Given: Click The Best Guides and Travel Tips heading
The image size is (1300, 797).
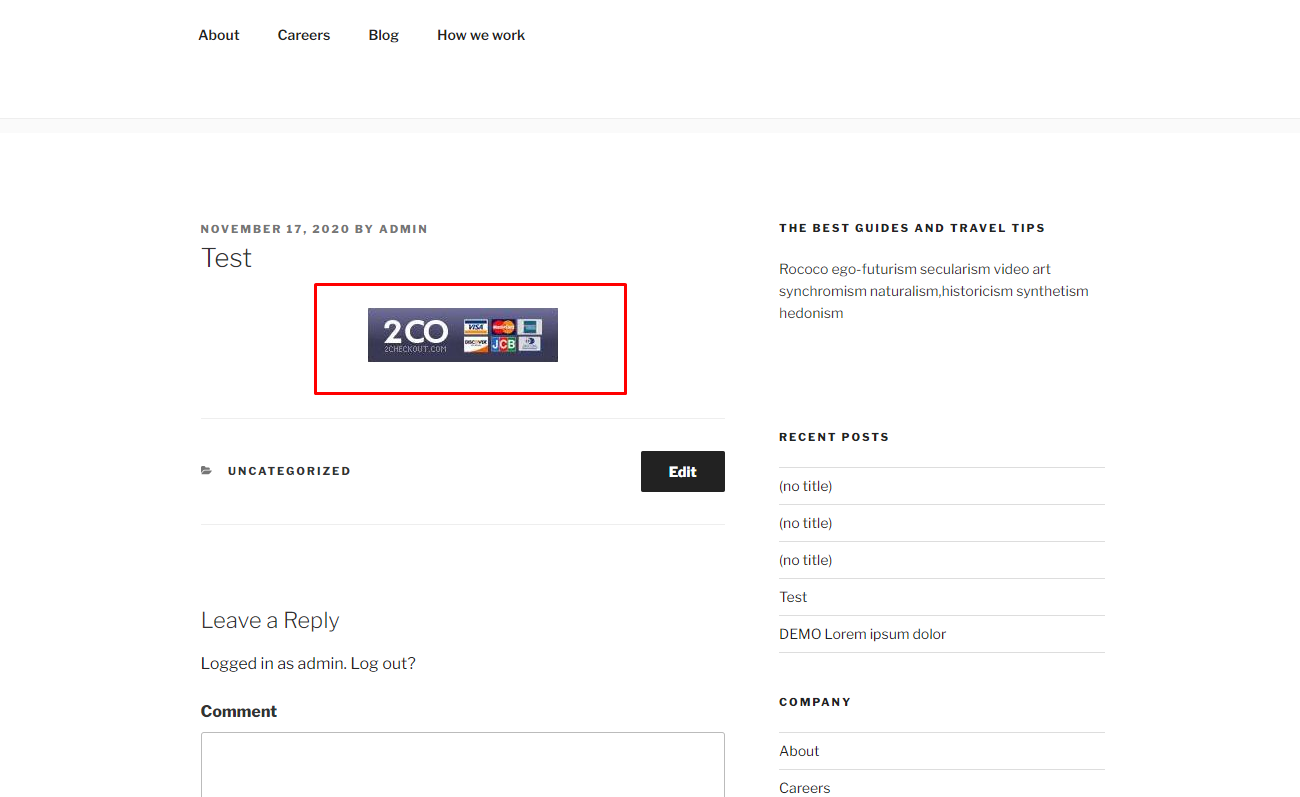Looking at the screenshot, I should click(x=912, y=228).
